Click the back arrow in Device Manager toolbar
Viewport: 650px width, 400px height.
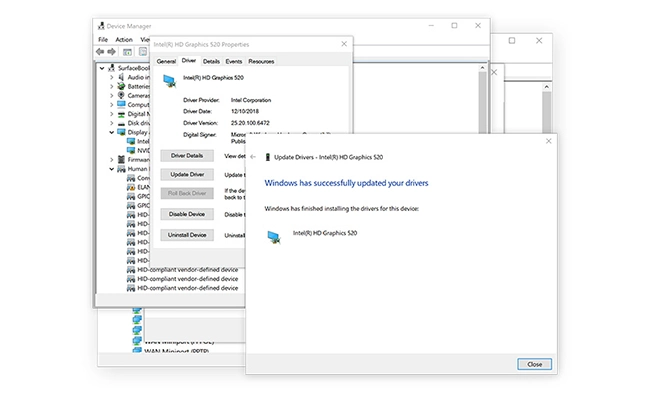coord(100,51)
